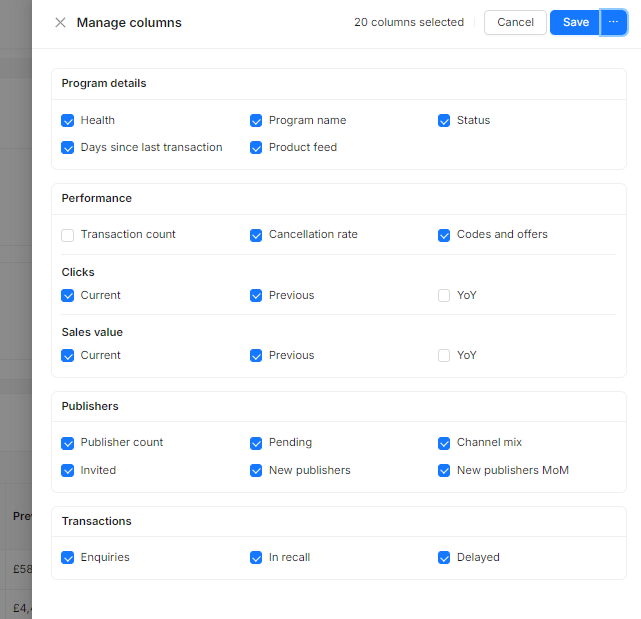Uncheck the Cancellation rate column
641x619 pixels.
[x=256, y=235]
